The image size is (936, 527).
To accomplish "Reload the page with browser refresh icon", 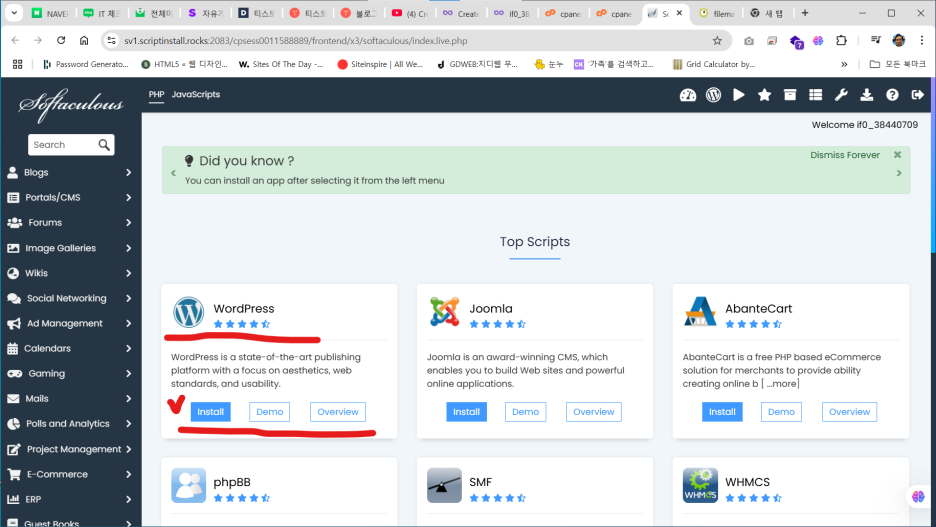I will pos(61,40).
